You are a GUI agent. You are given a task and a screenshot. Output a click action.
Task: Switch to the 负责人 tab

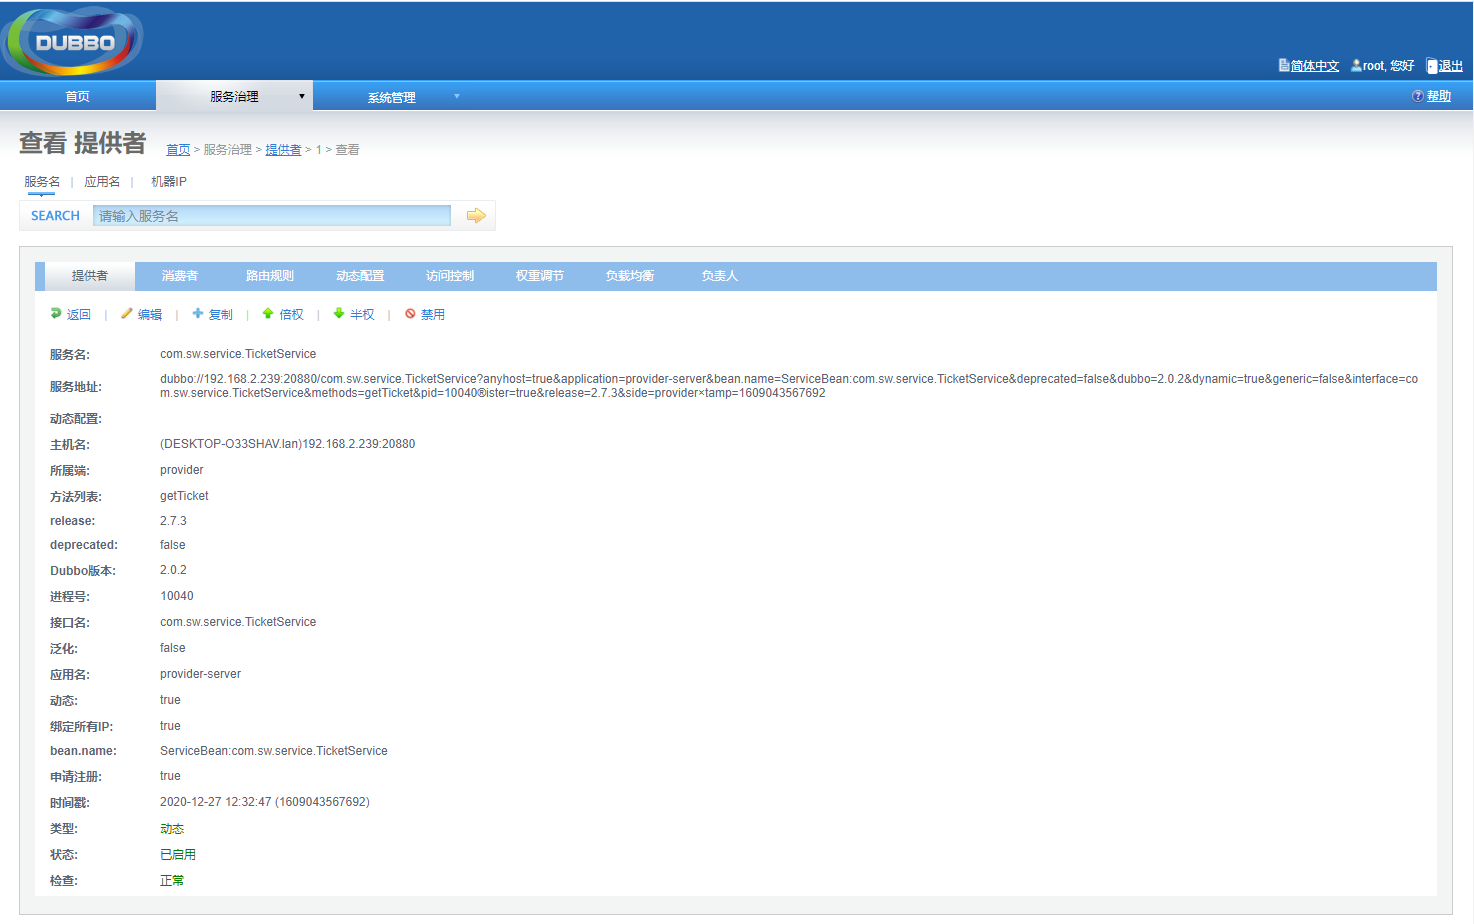point(720,276)
